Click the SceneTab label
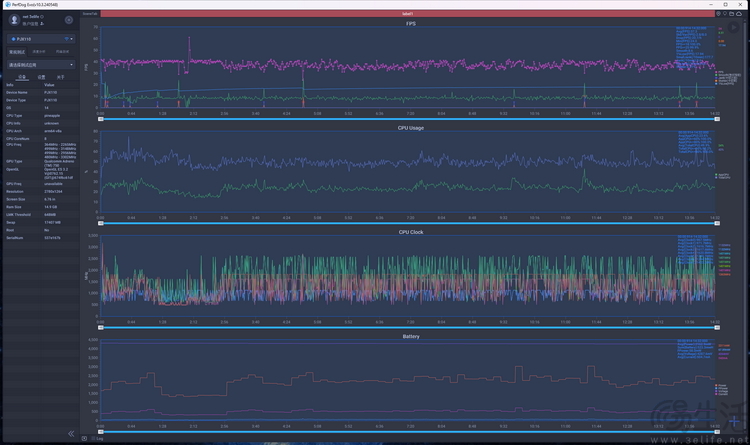The height and width of the screenshot is (445, 750). point(90,14)
